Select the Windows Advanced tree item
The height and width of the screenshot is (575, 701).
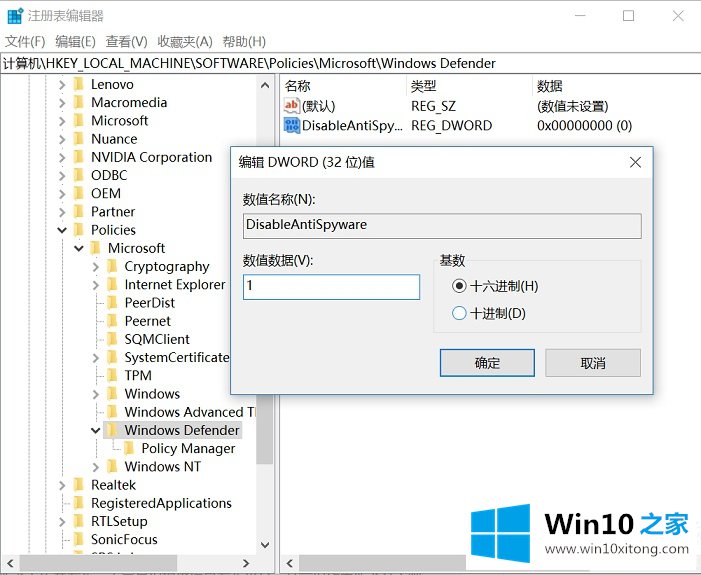(x=190, y=412)
